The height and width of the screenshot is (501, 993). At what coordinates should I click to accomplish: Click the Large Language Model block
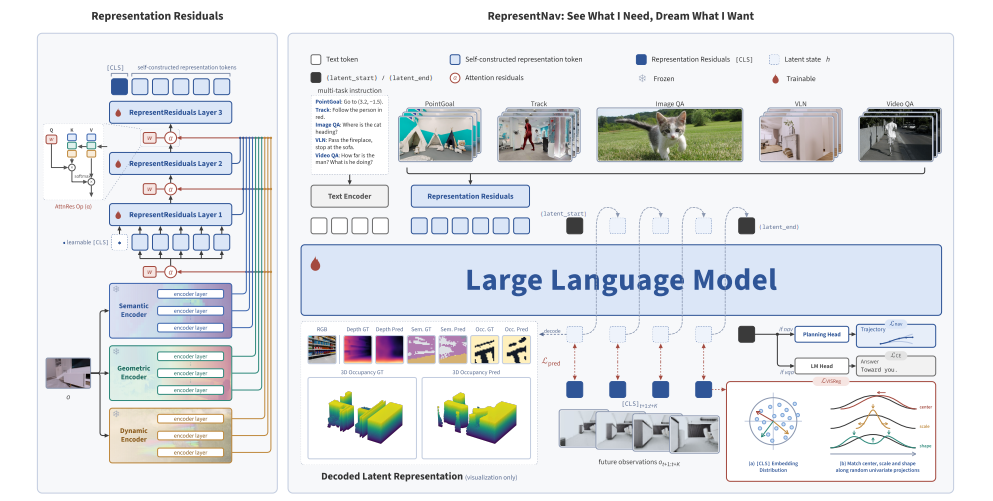(621, 280)
